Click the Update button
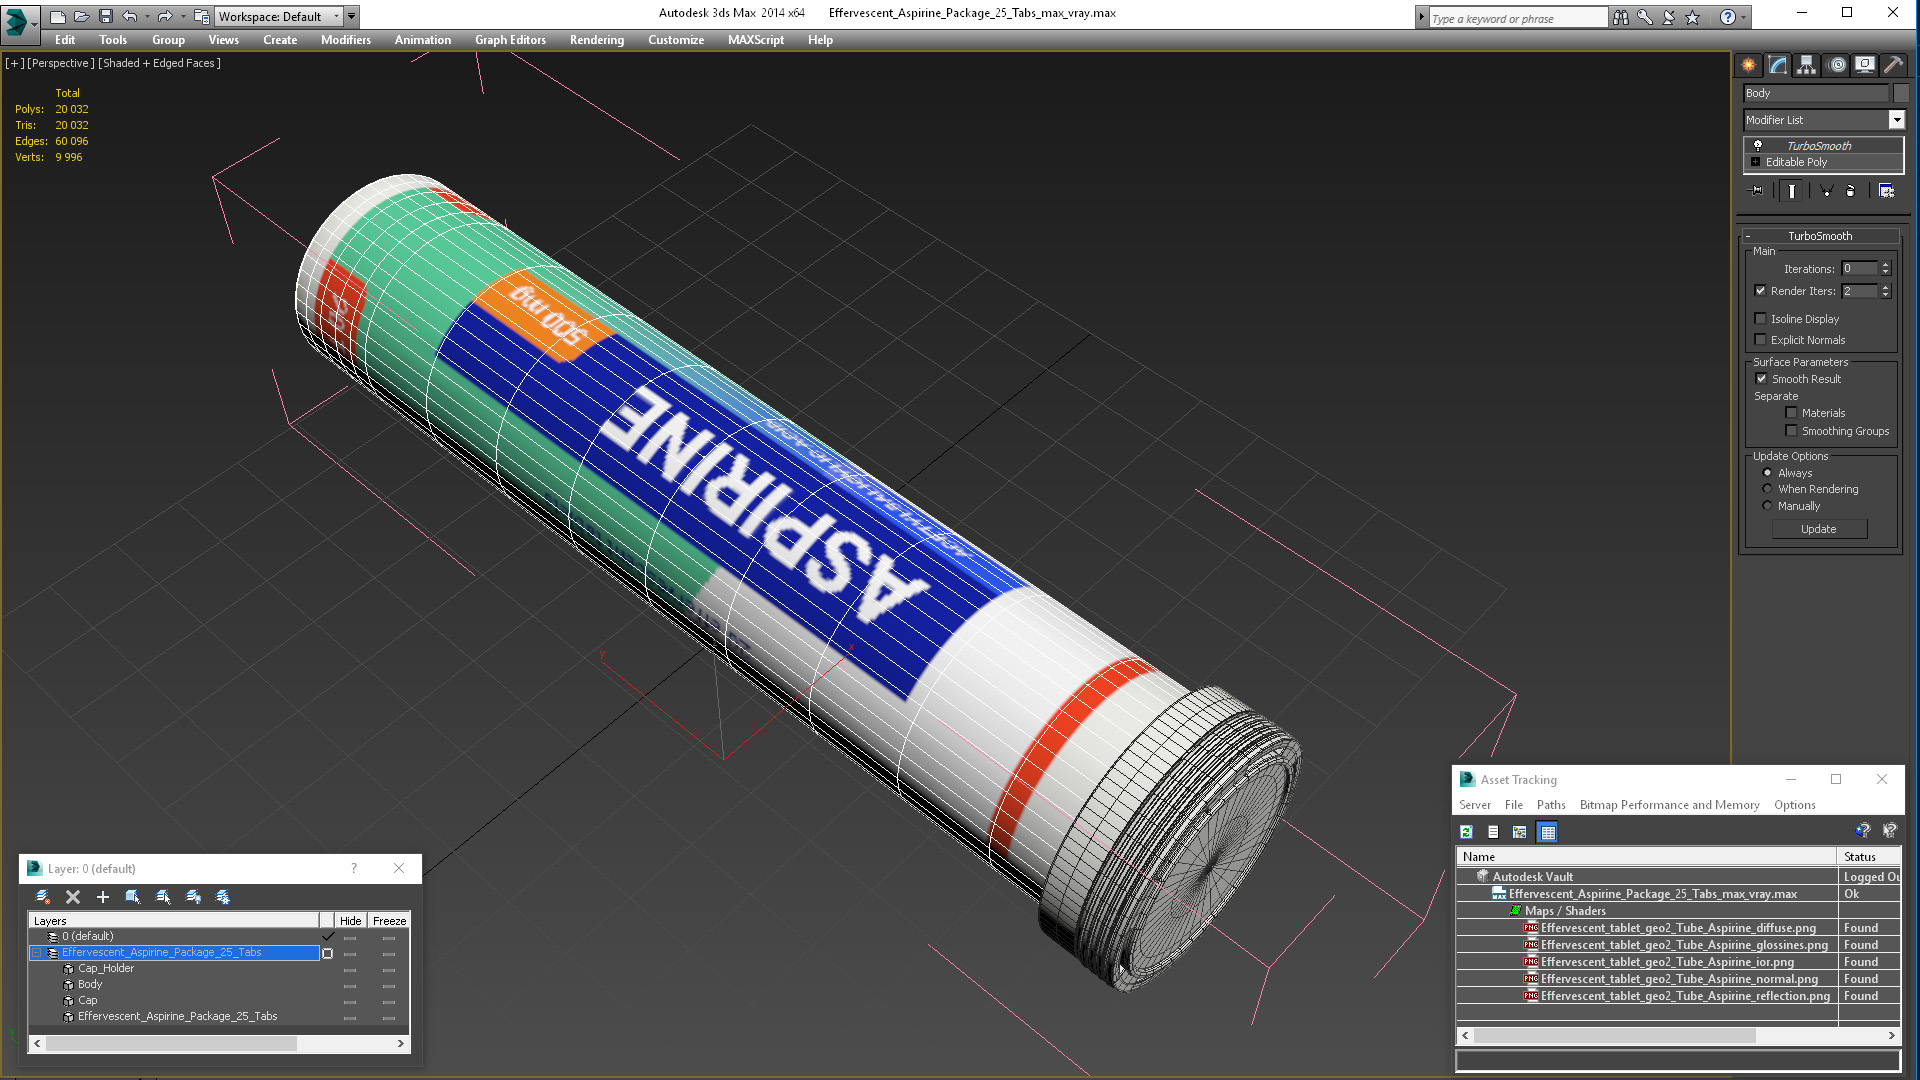Screen dimensions: 1920x1080 click(1818, 529)
